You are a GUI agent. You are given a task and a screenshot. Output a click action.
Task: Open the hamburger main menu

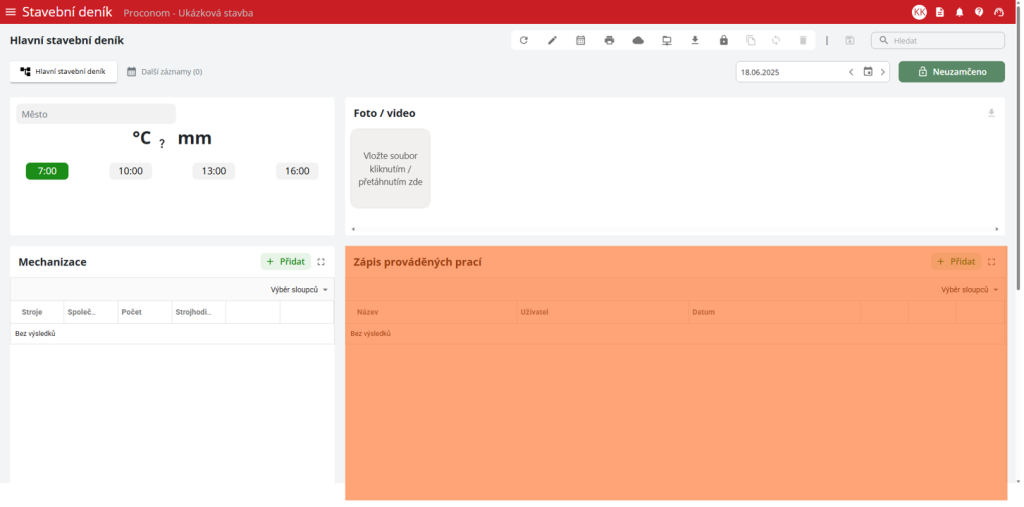click(x=11, y=12)
